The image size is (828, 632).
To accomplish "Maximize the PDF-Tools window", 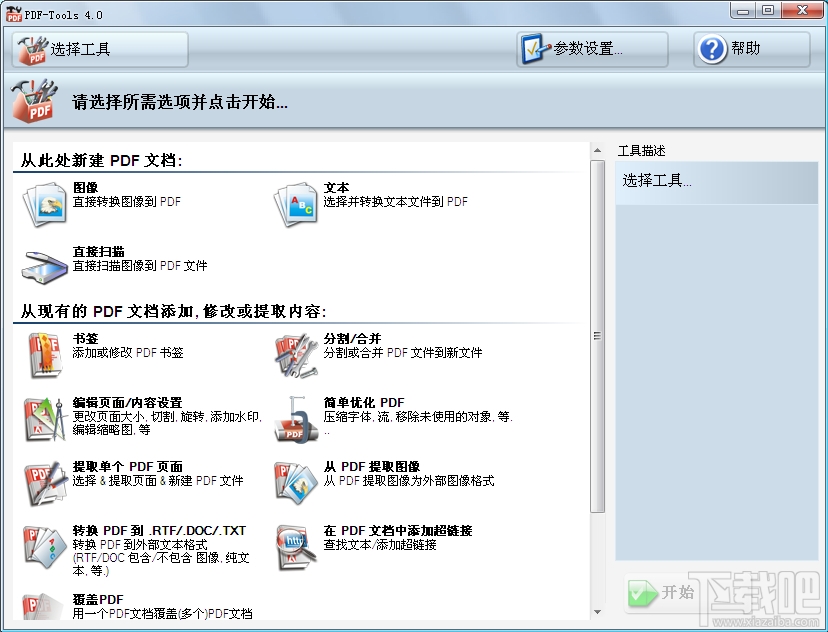I will tap(768, 11).
